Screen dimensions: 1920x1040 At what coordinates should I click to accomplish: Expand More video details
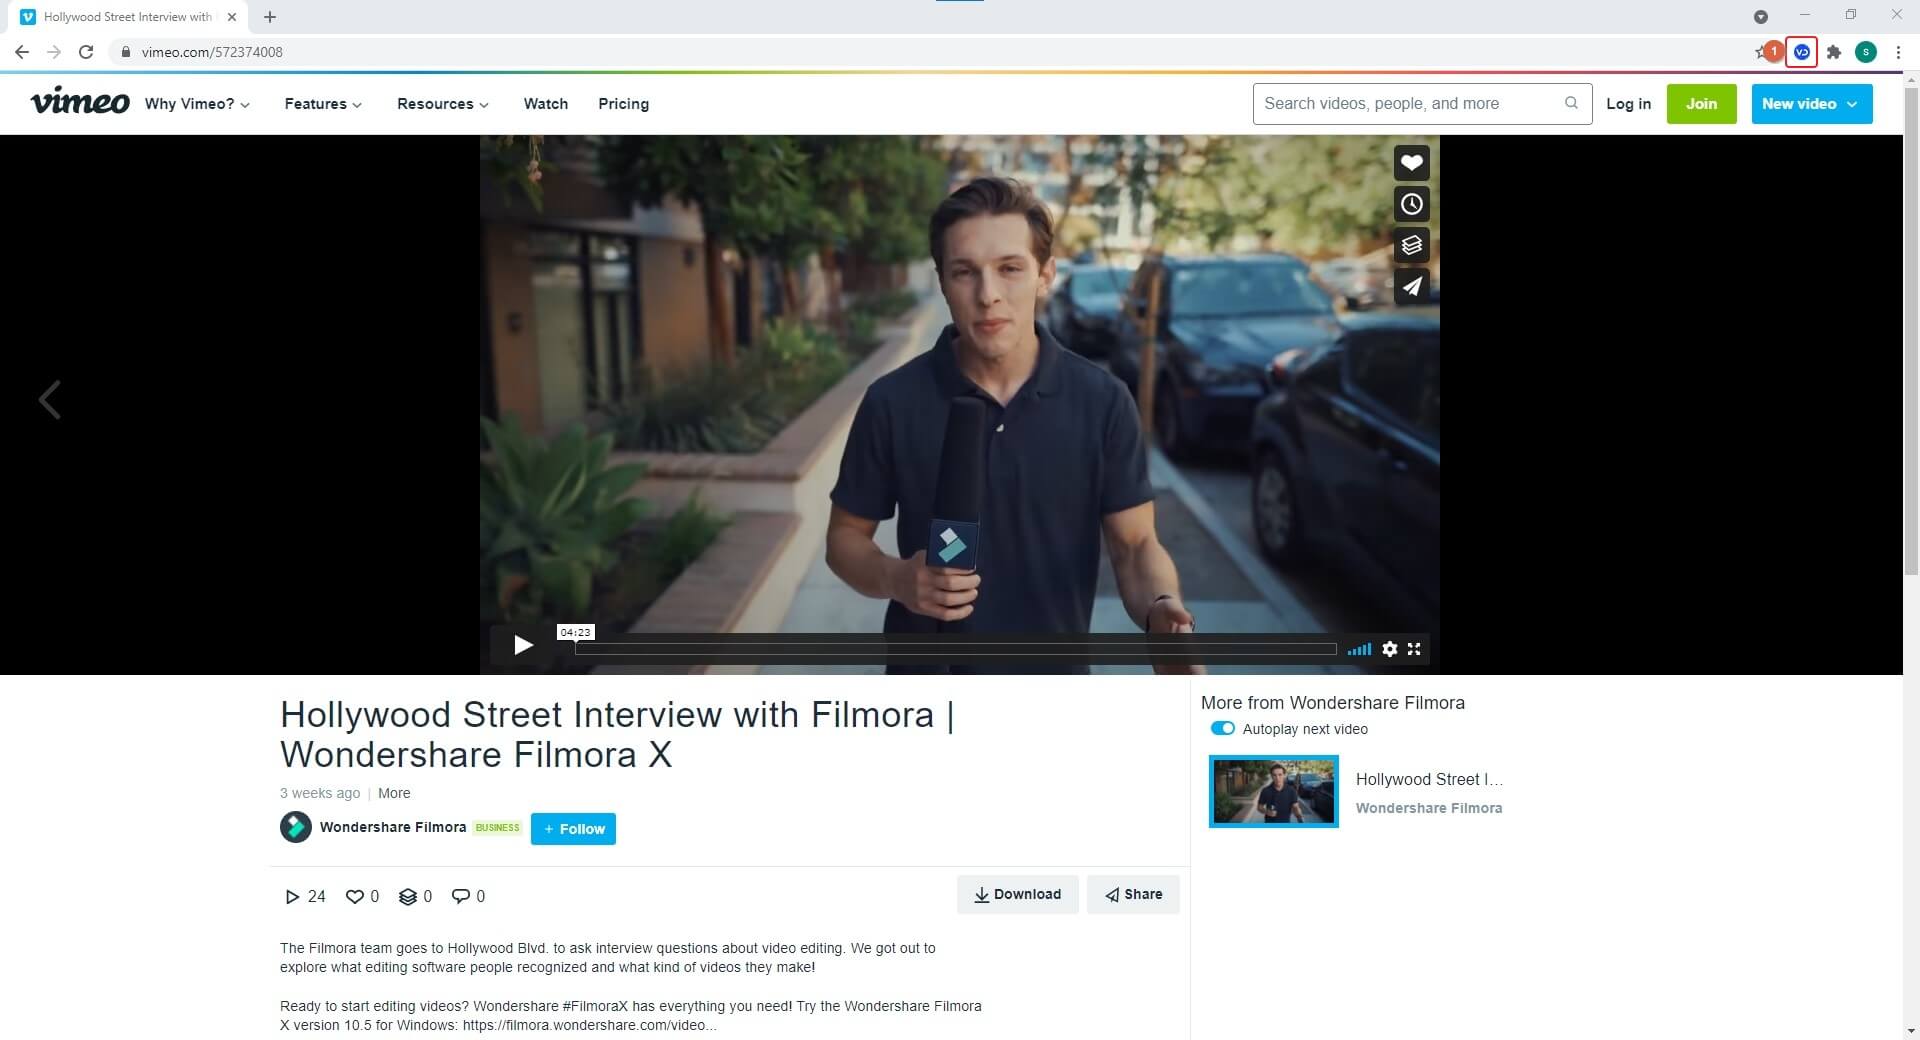[394, 793]
